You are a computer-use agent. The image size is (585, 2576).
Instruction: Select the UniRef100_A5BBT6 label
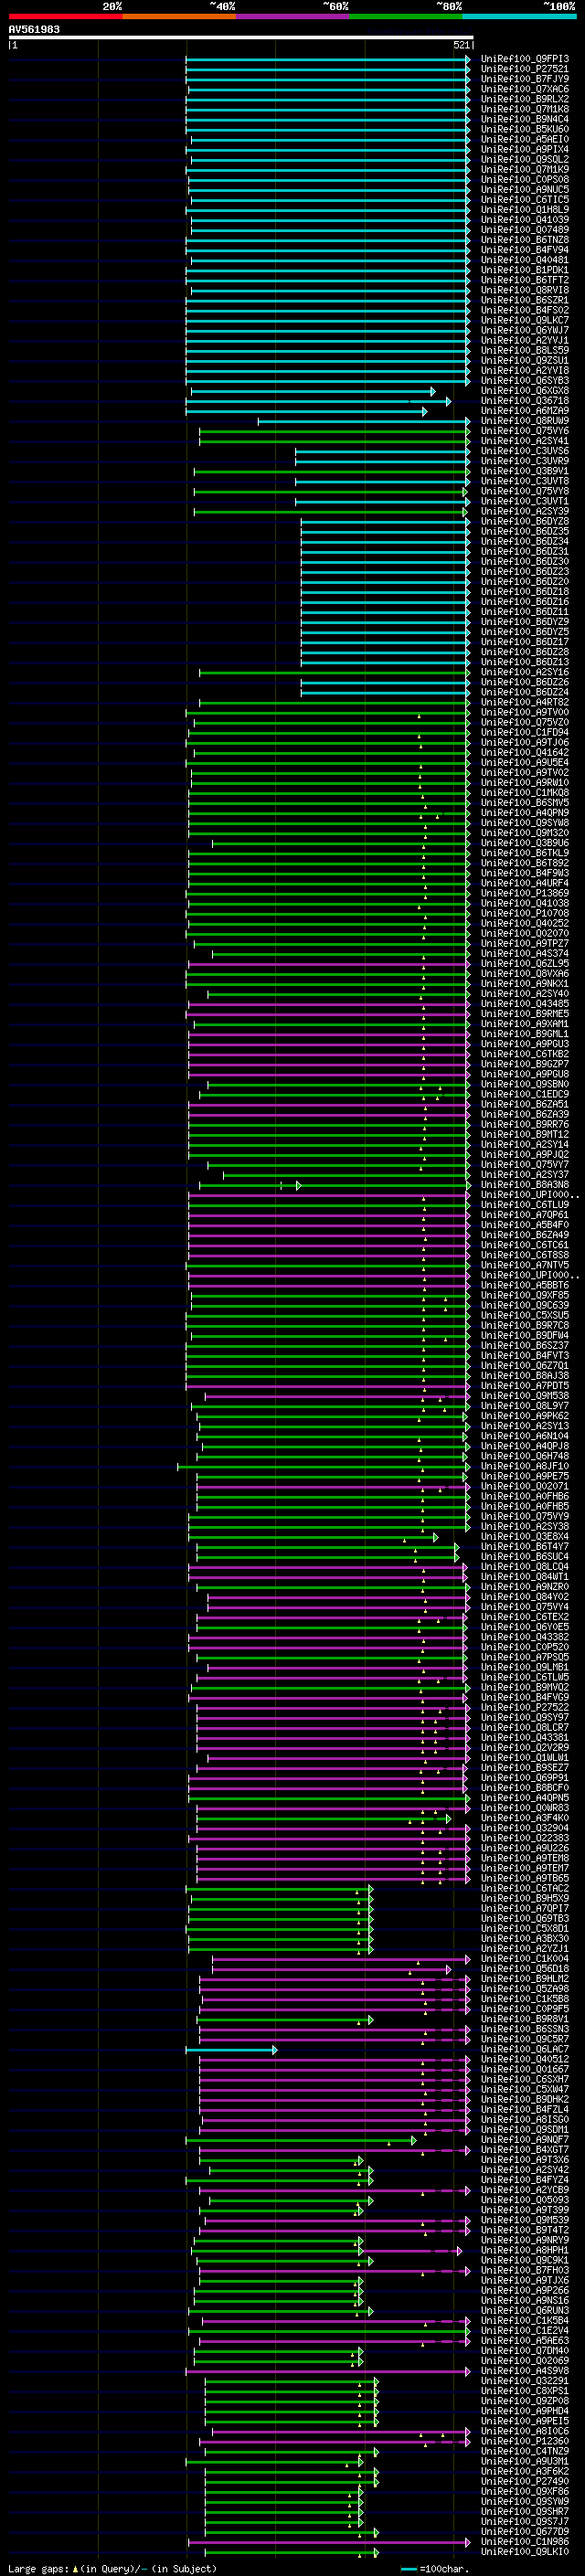[525, 1285]
